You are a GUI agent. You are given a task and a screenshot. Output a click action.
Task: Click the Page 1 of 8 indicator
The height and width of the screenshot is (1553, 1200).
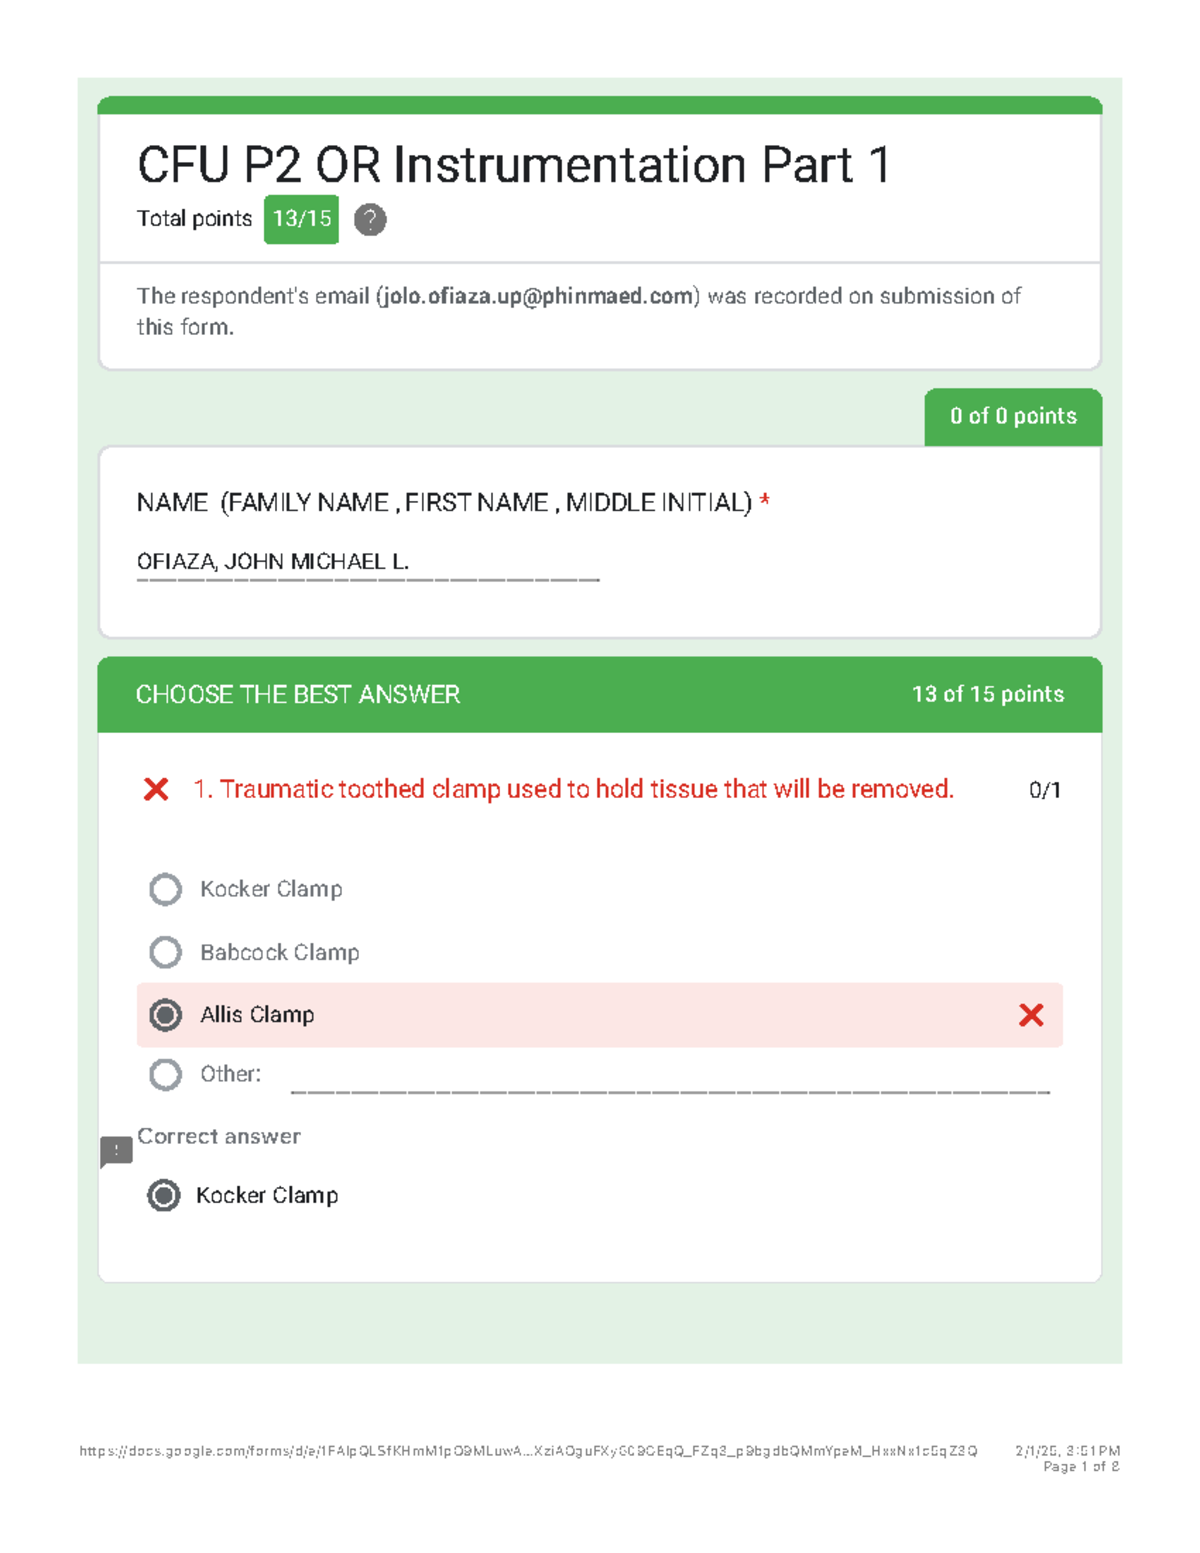(1080, 1467)
